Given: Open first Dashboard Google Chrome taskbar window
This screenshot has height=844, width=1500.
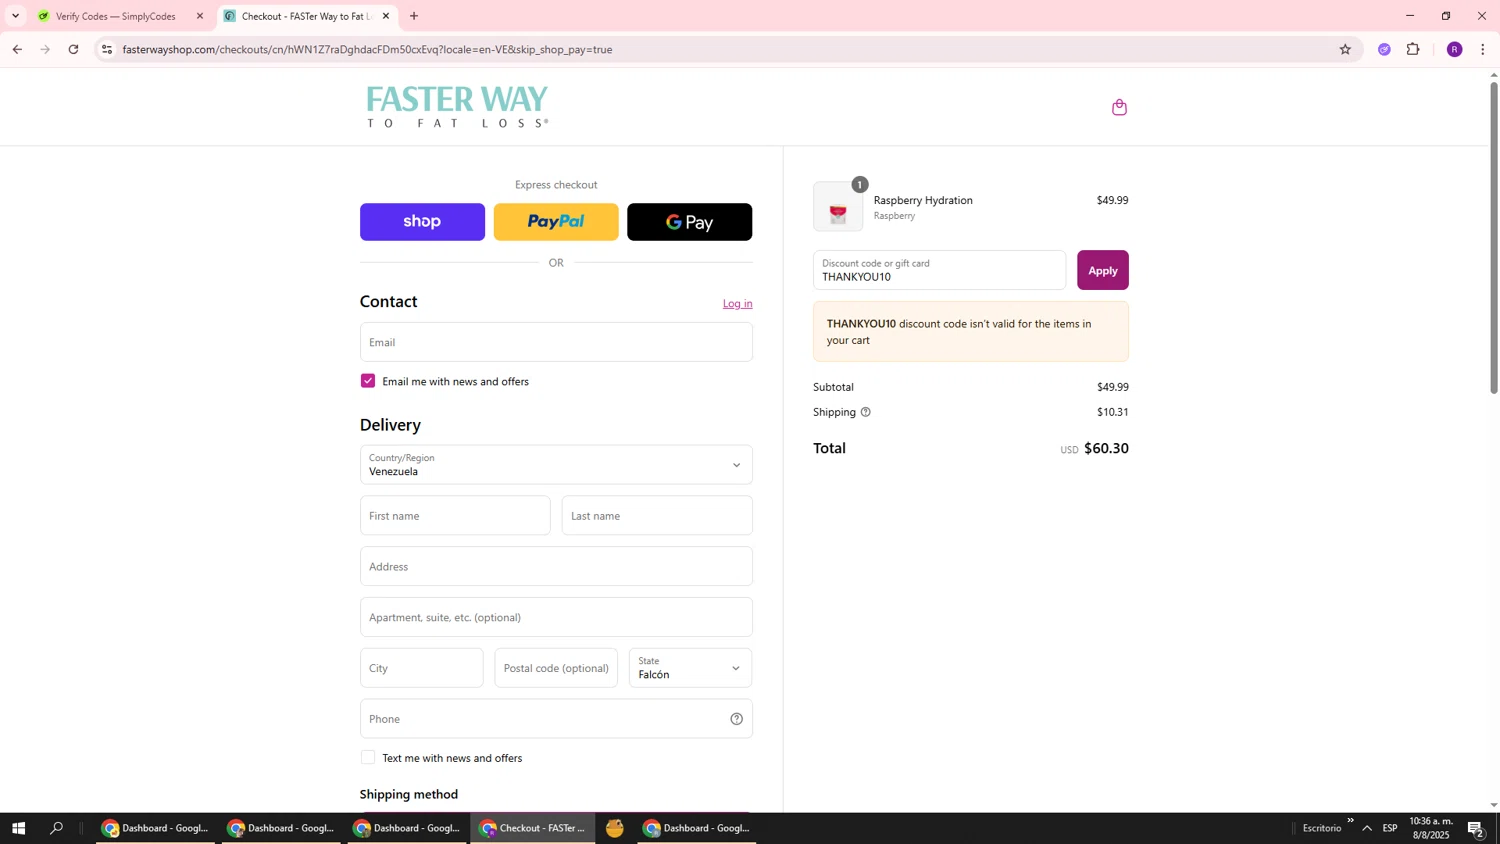Looking at the screenshot, I should click(155, 828).
